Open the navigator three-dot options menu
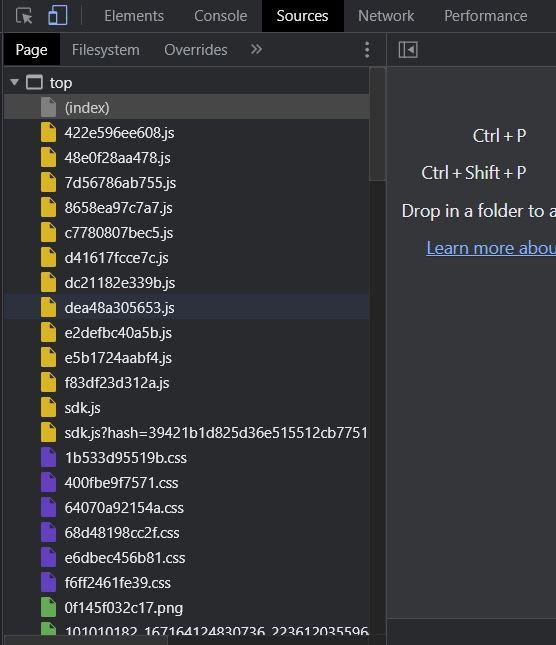 367,50
